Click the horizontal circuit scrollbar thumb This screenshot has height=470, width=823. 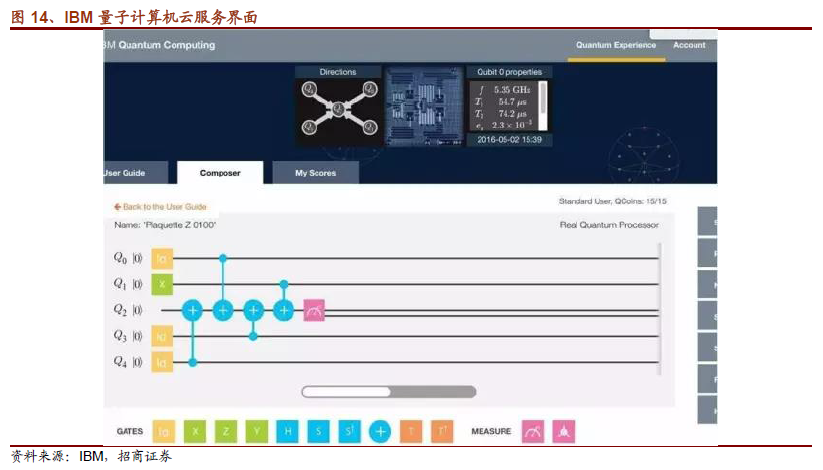(346, 392)
